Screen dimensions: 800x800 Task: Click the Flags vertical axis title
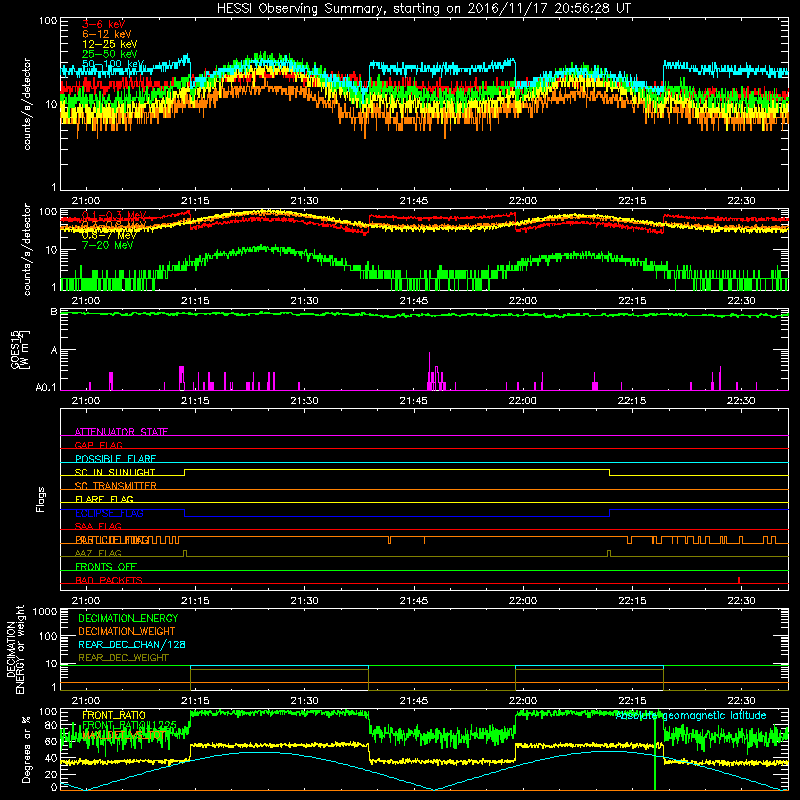coord(40,499)
